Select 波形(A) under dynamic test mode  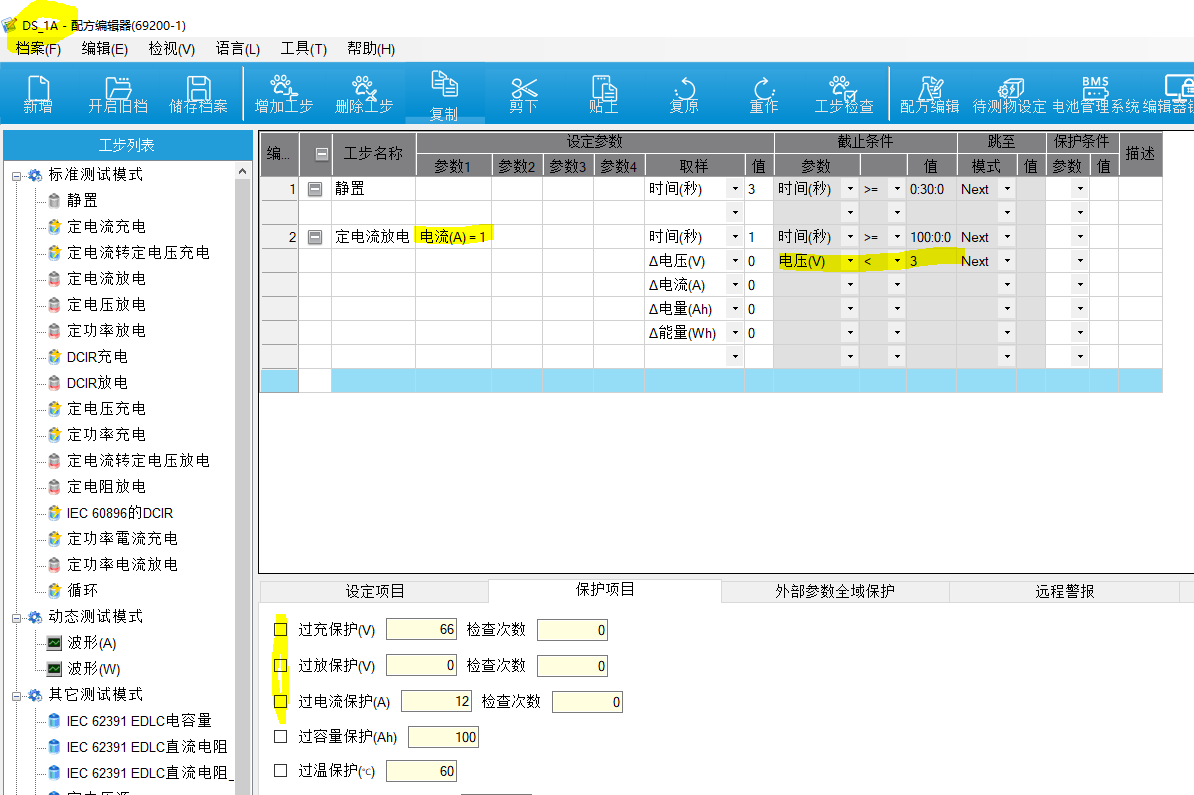point(91,643)
